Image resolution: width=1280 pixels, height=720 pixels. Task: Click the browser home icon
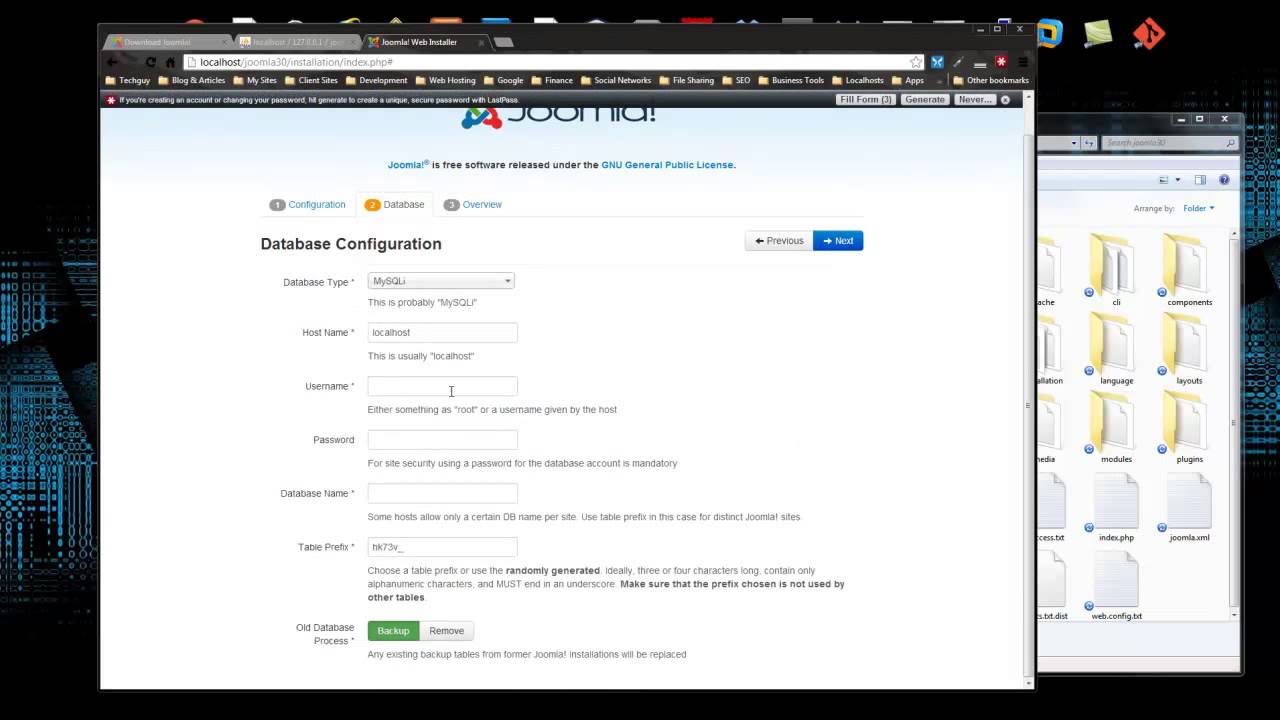point(171,62)
